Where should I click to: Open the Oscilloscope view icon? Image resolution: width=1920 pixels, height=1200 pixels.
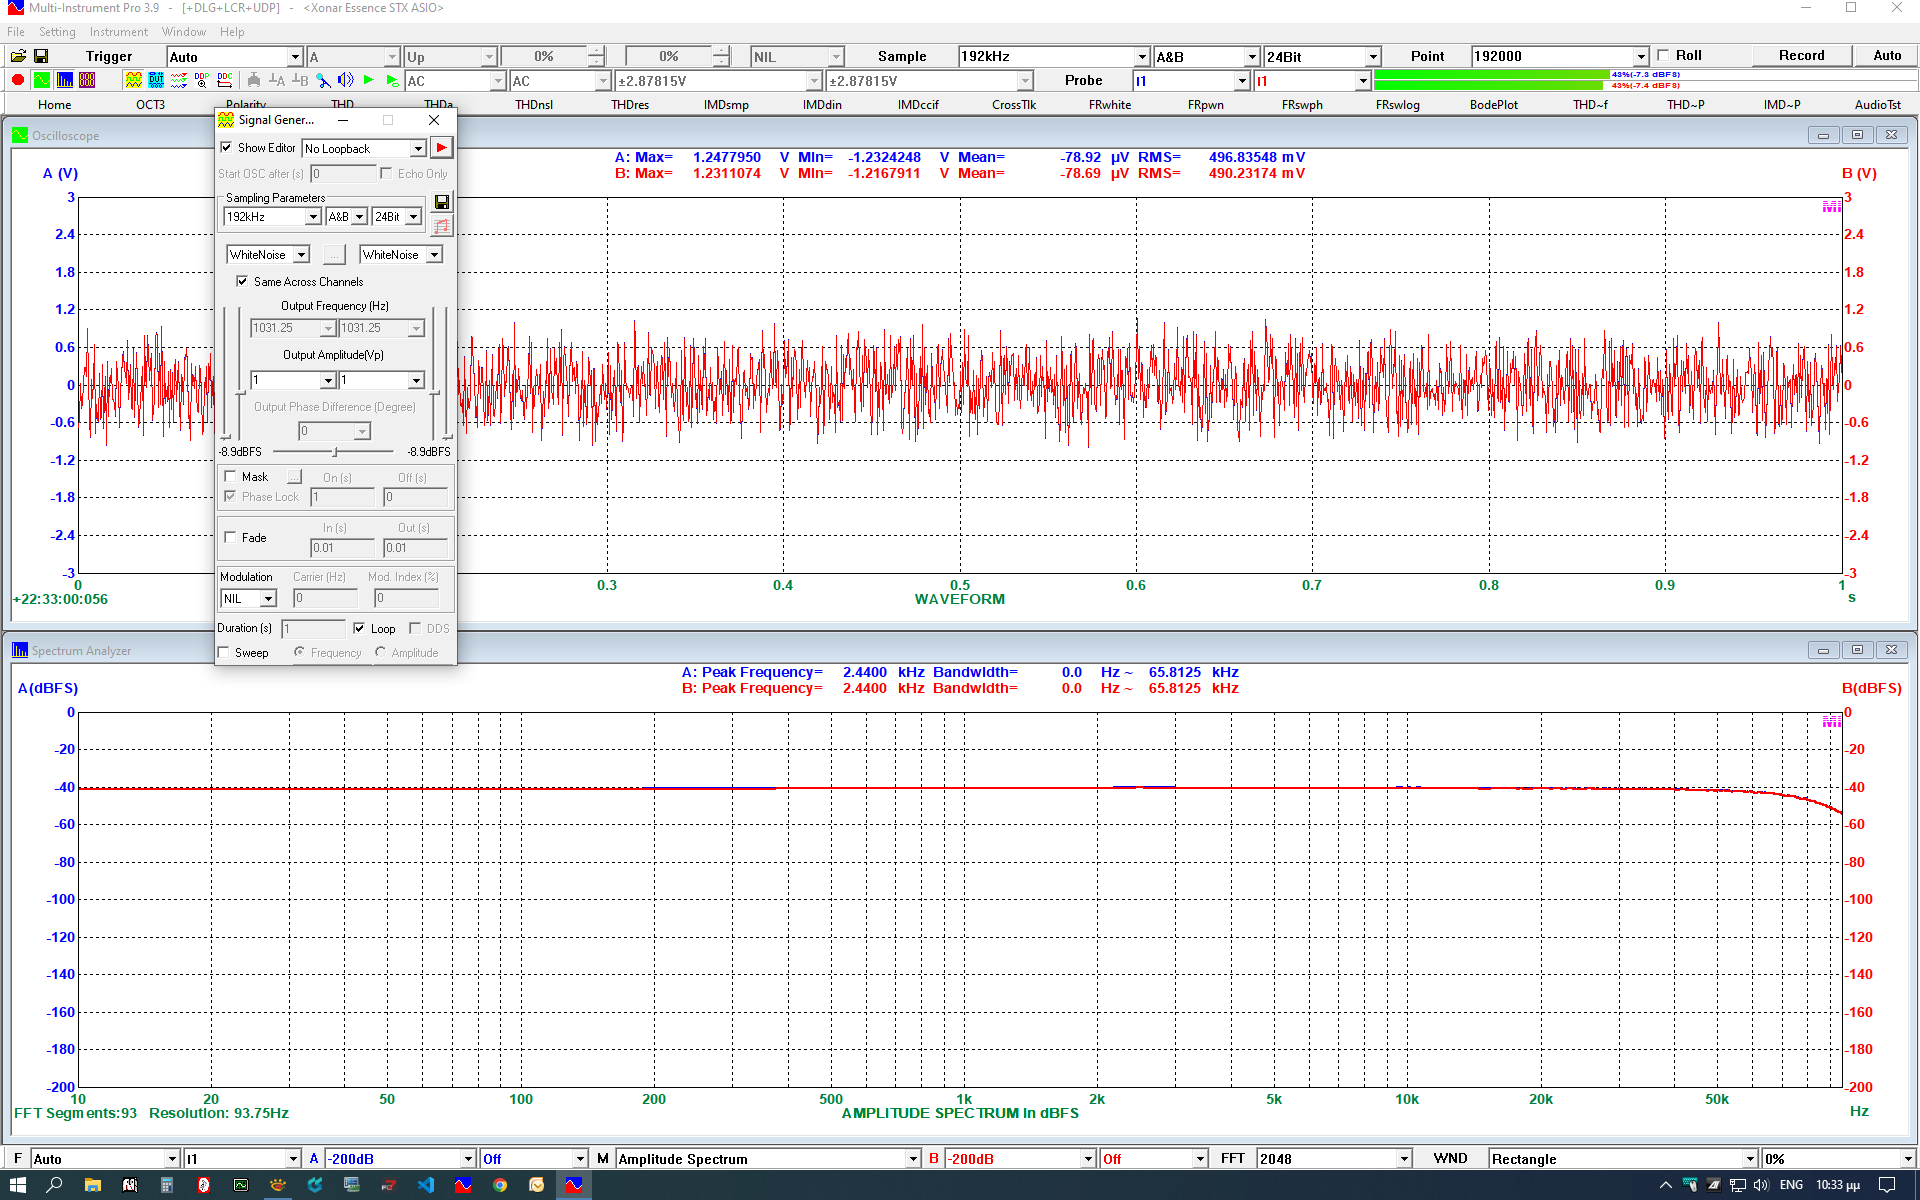[42, 80]
